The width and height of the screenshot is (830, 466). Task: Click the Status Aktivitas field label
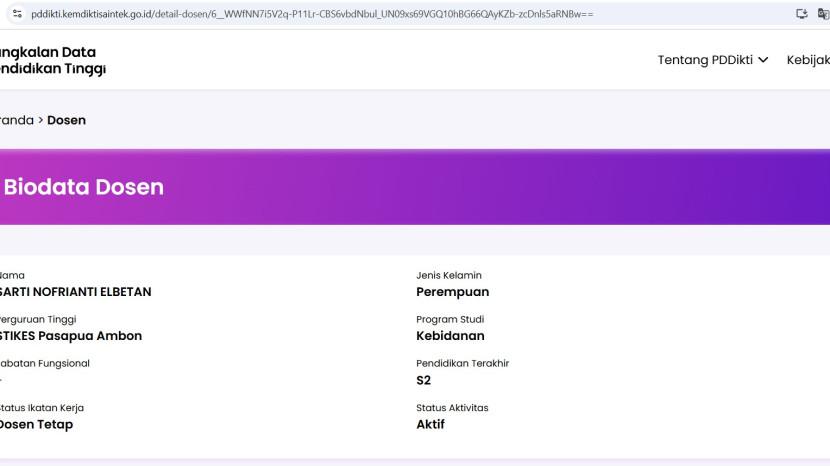pyautogui.click(x=452, y=407)
